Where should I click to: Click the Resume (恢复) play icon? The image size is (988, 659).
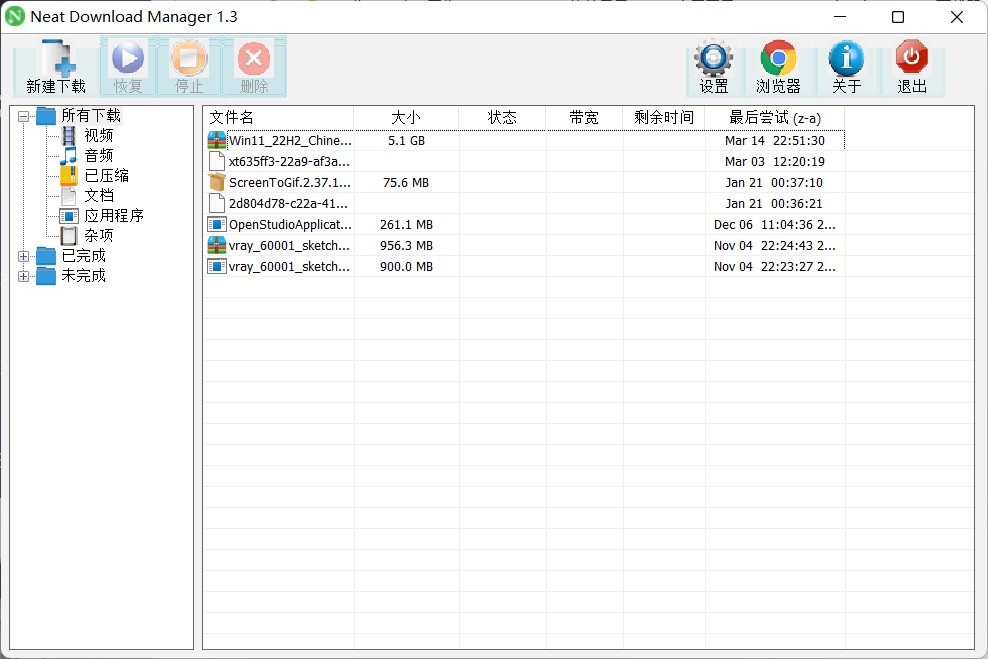pos(128,58)
